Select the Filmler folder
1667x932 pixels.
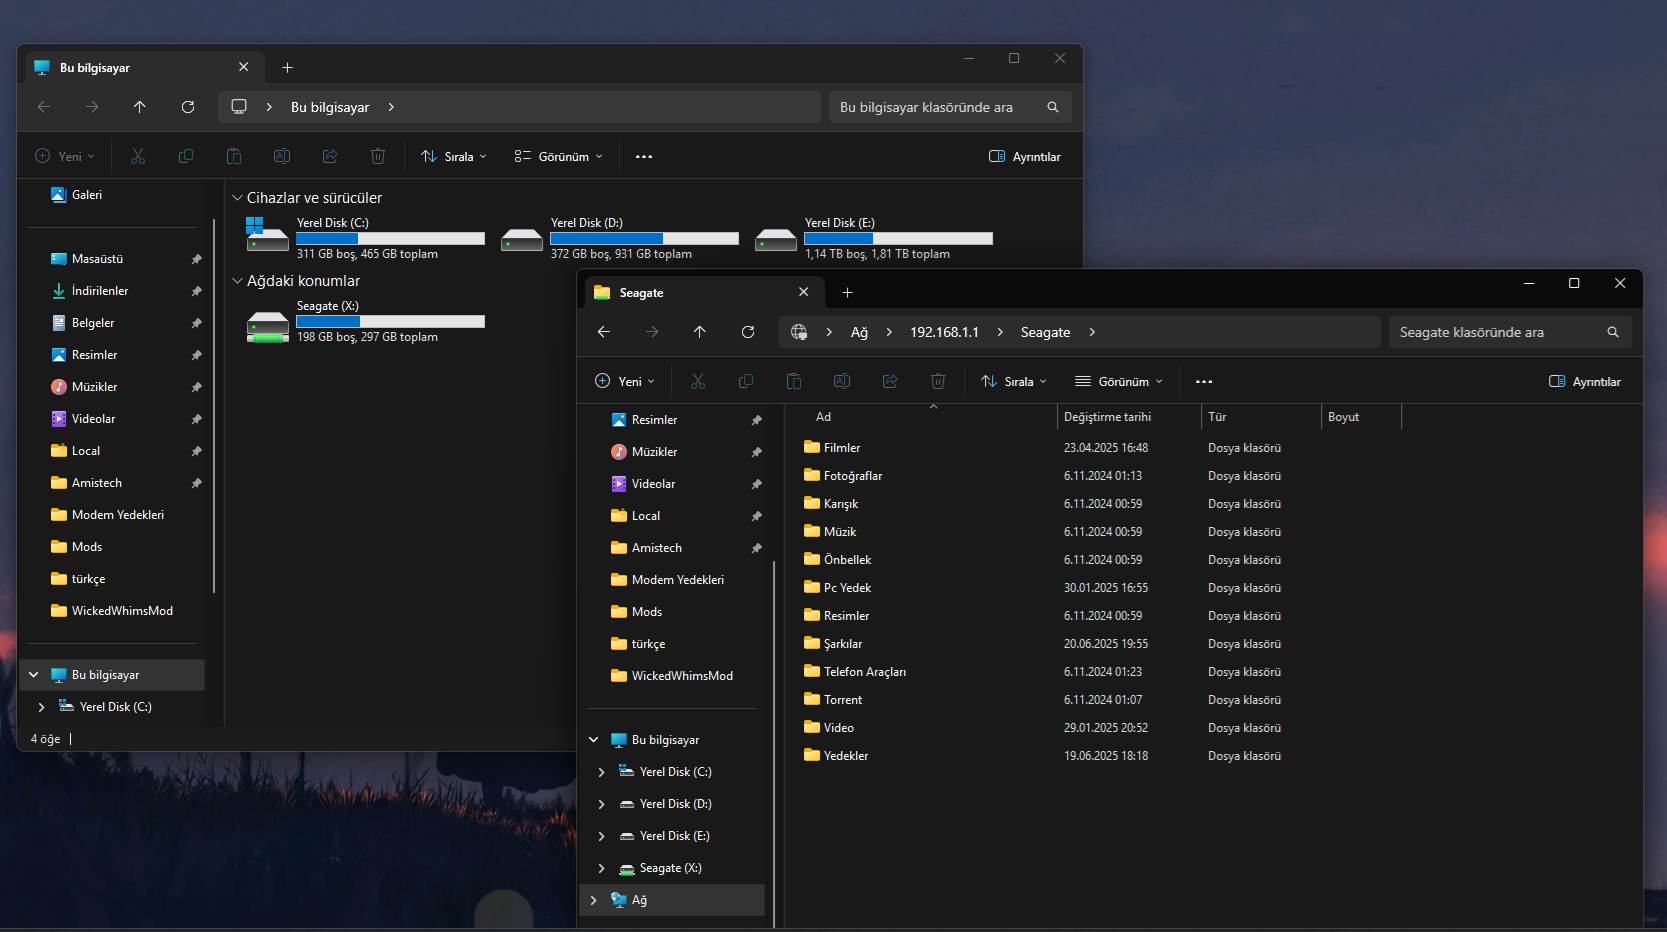click(842, 448)
